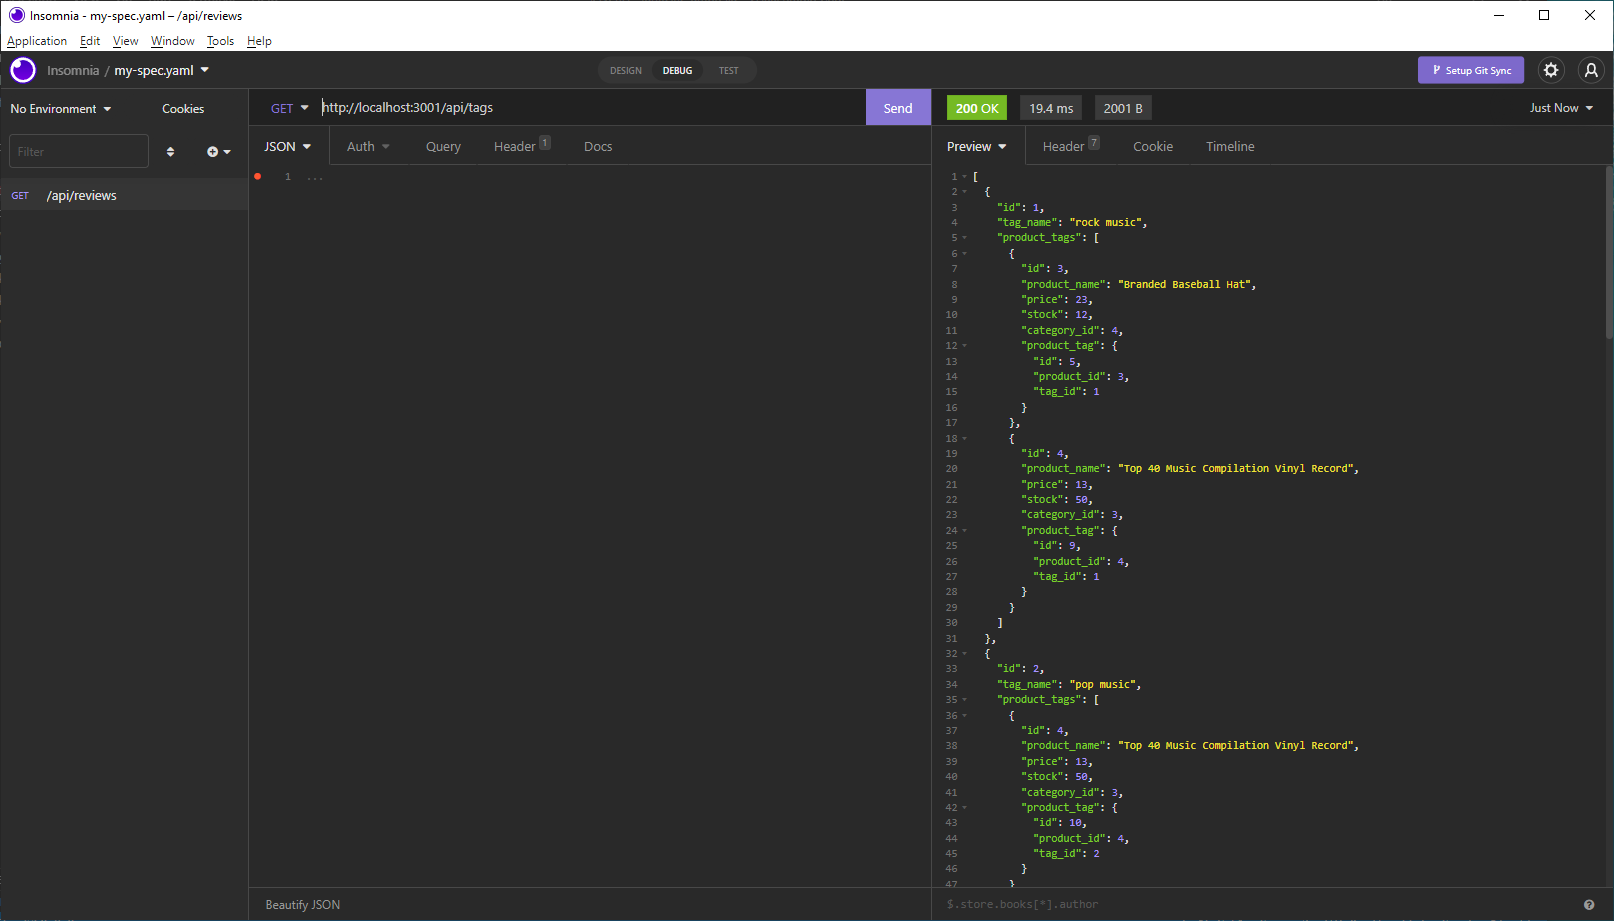Click Setup Git Sync button
The width and height of the screenshot is (1614, 921).
pos(1471,70)
